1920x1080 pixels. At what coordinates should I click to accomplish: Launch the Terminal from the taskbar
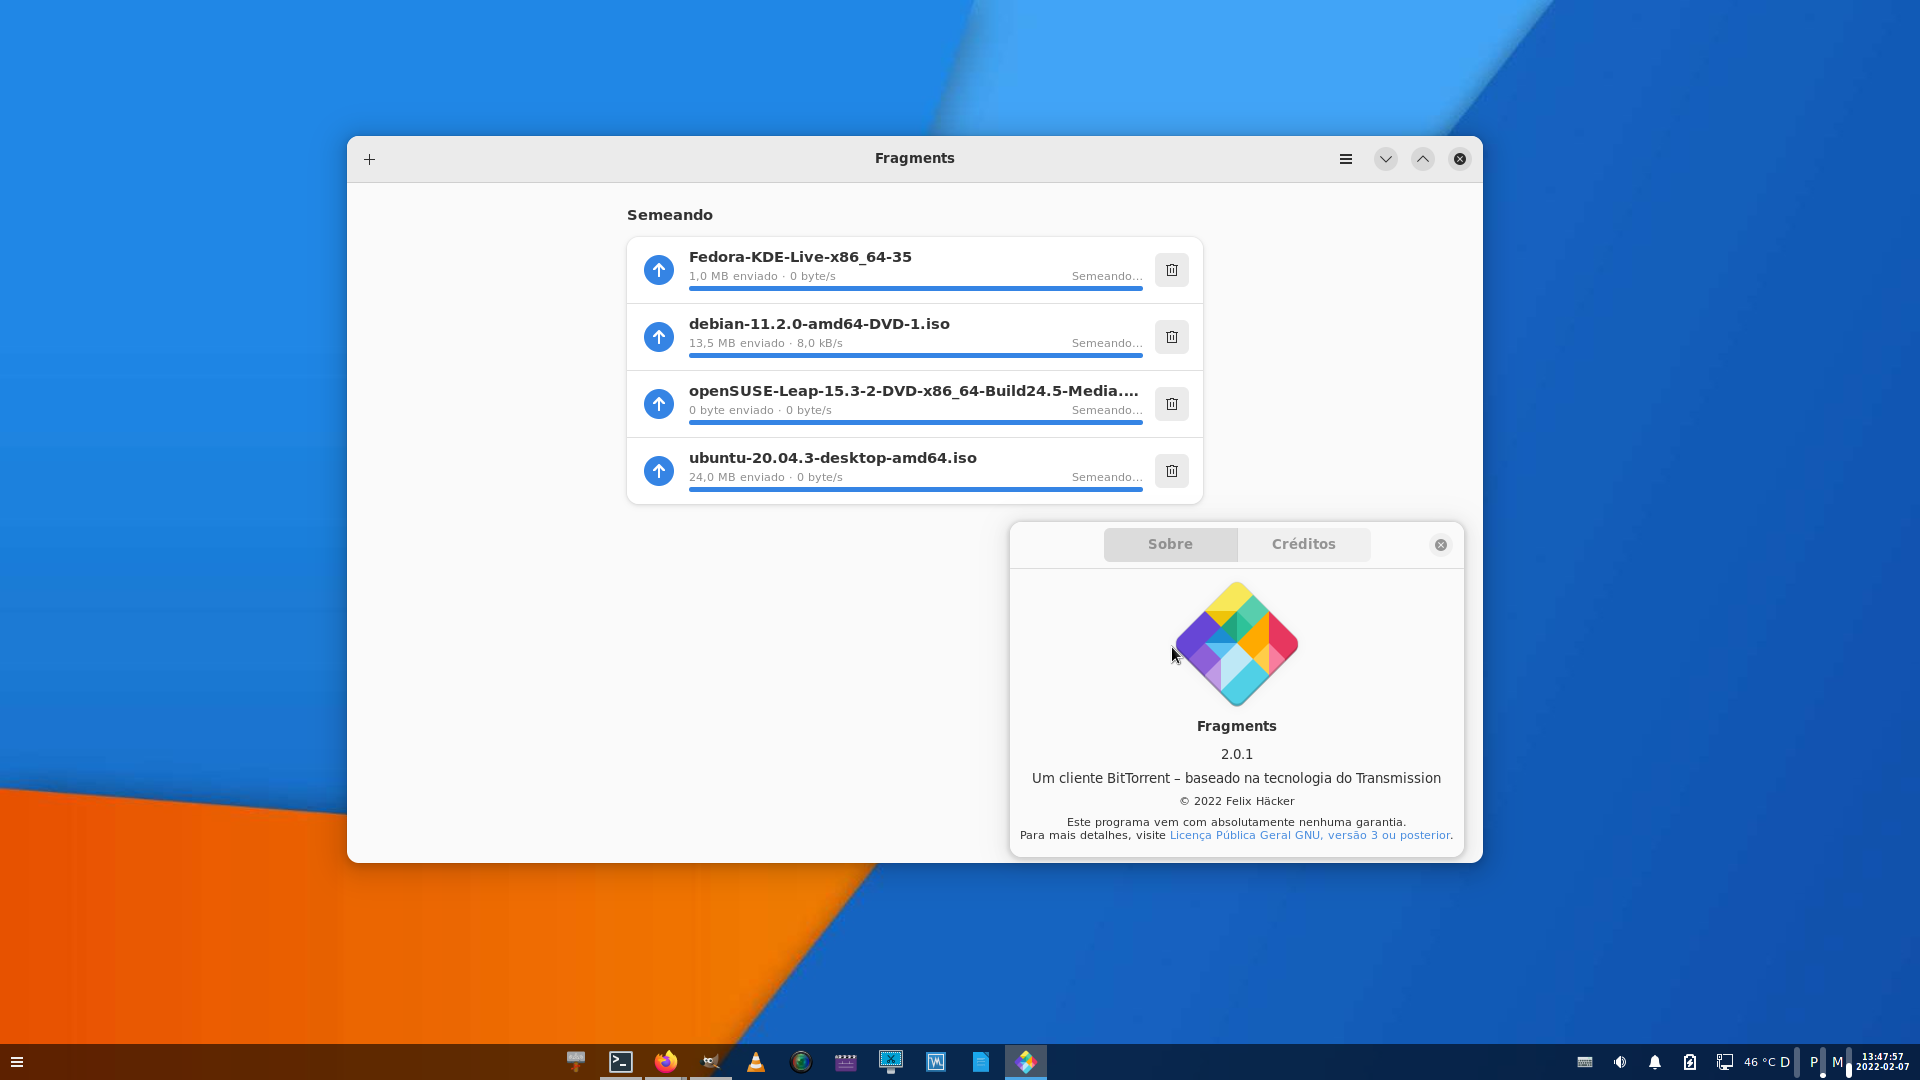coord(621,1062)
